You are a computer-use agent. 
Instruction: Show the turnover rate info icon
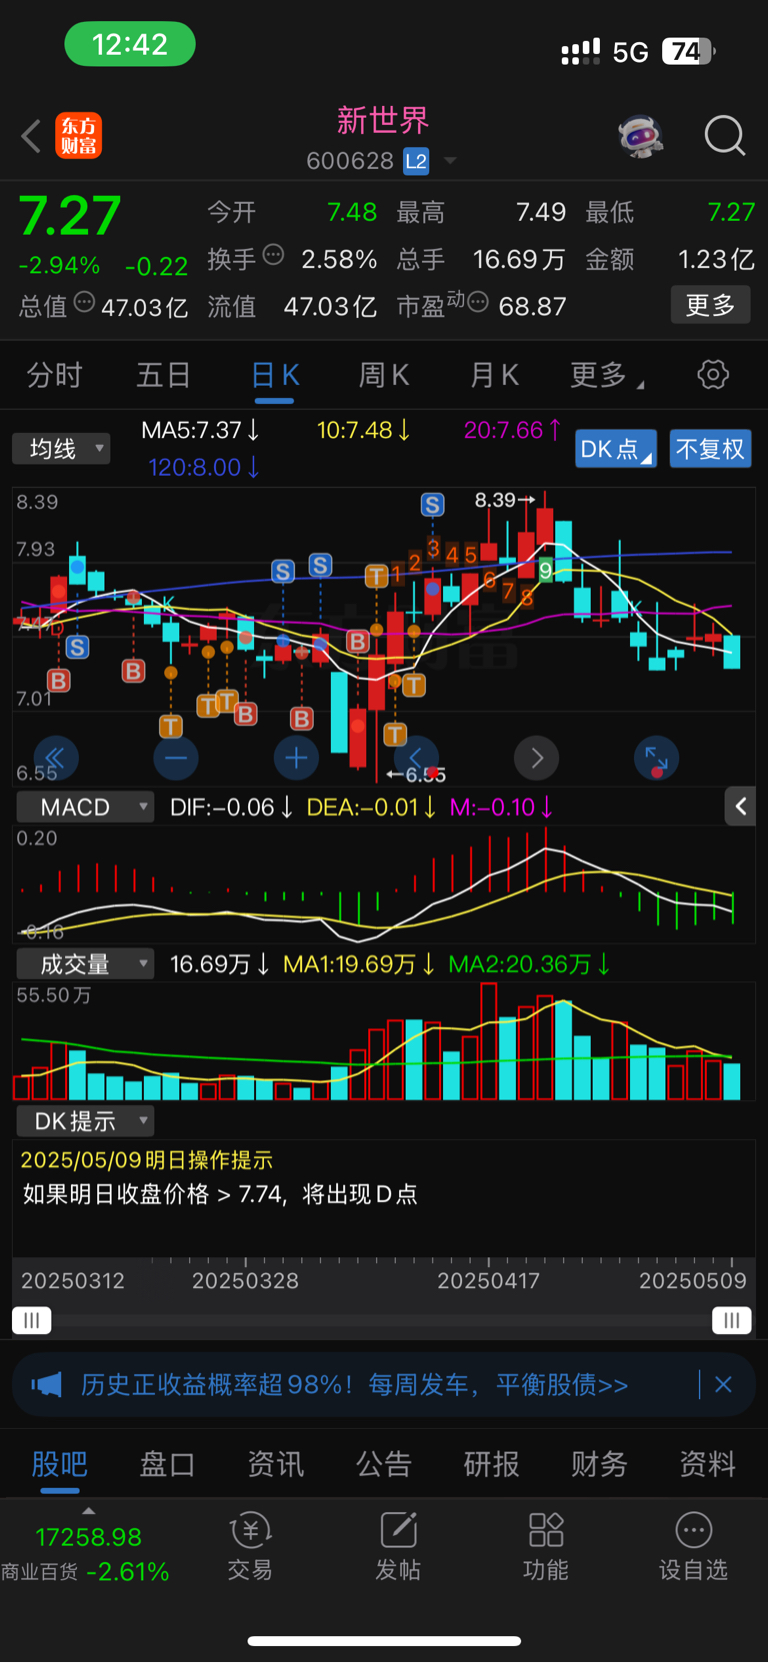point(273,255)
